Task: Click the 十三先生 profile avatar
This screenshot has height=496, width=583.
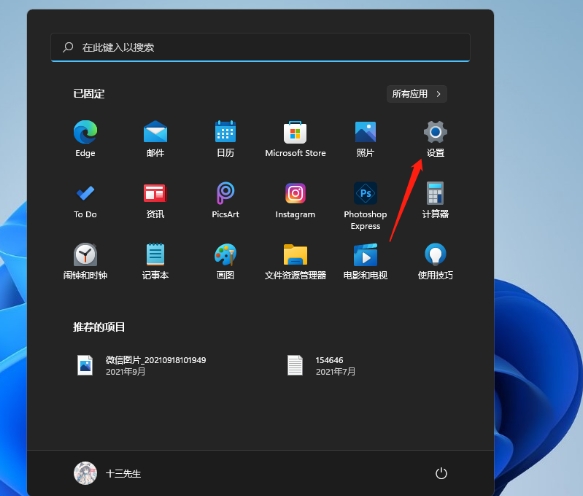Action: pyautogui.click(x=85, y=473)
